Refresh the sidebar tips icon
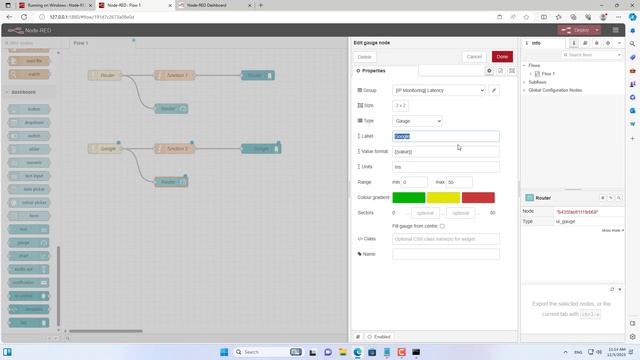 click(612, 289)
